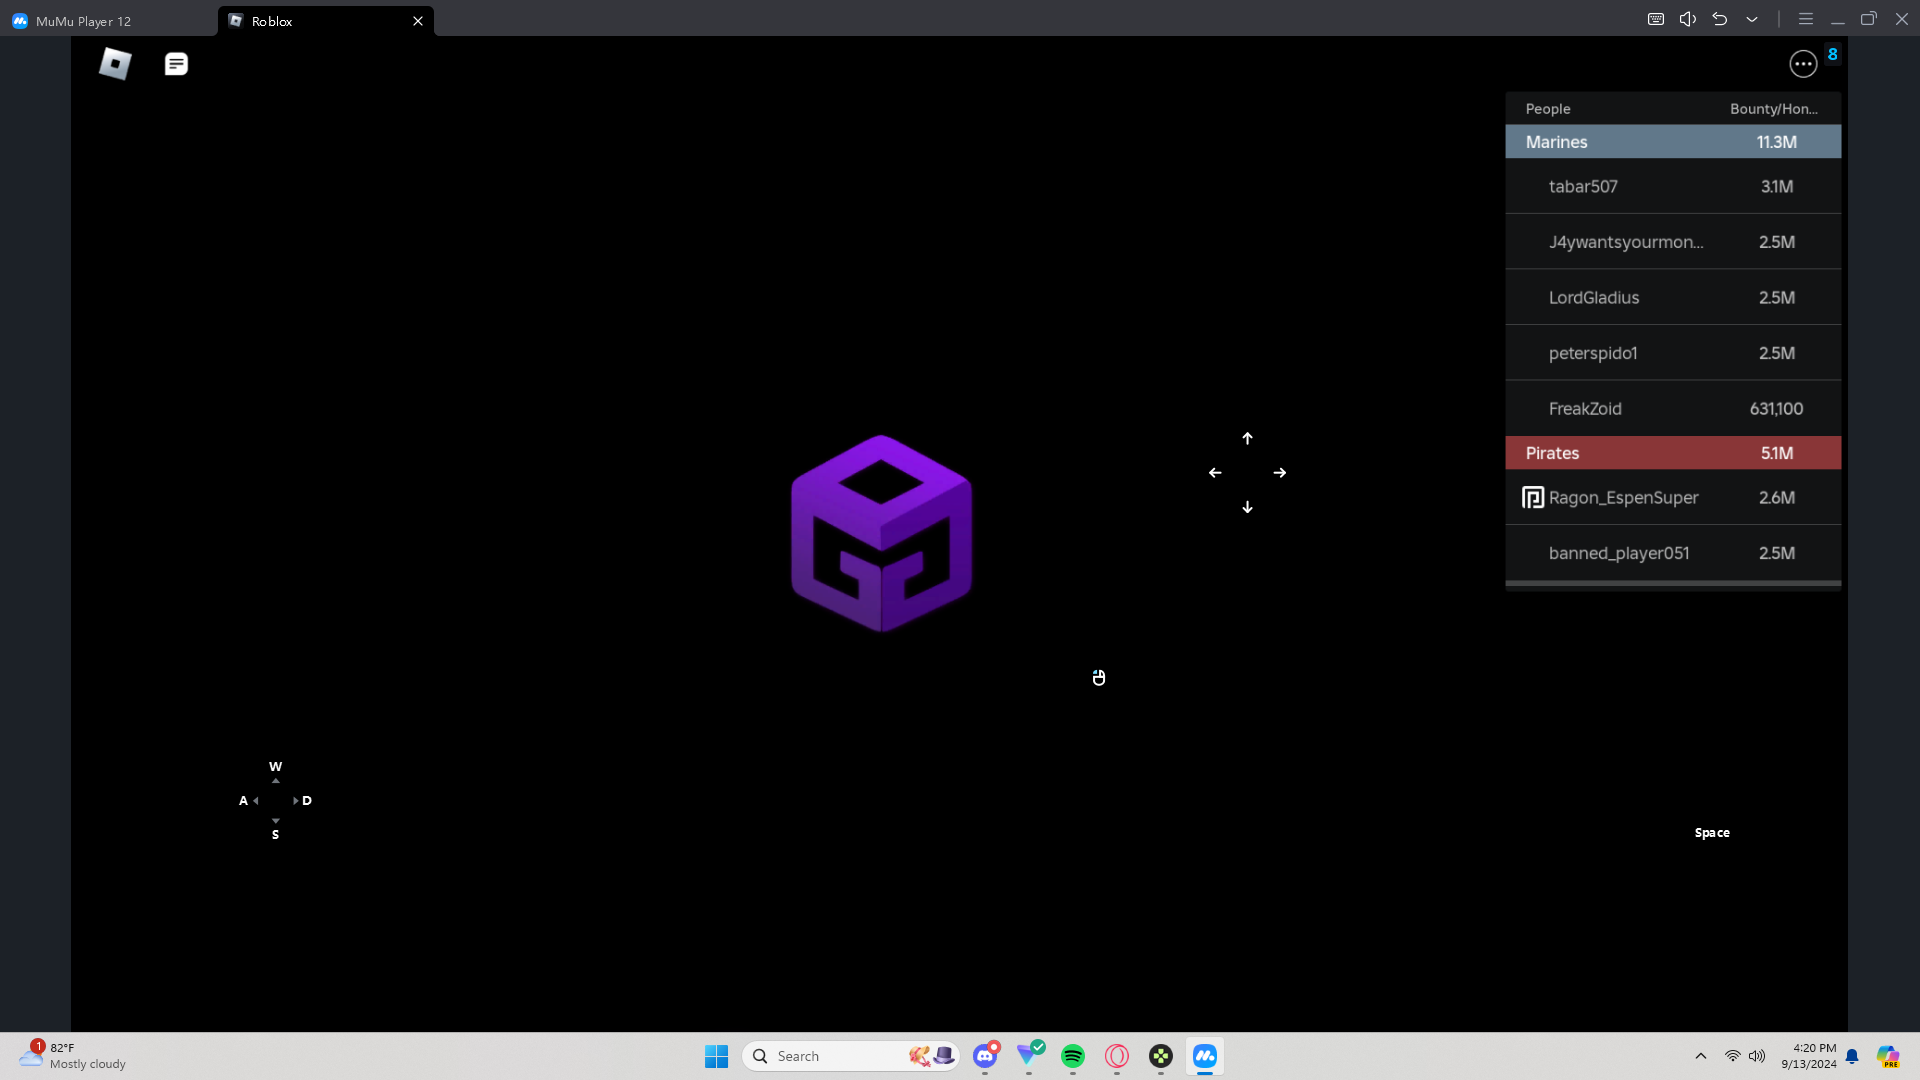Click the badge icon beside Ragon_EspenSuper

(x=1533, y=498)
